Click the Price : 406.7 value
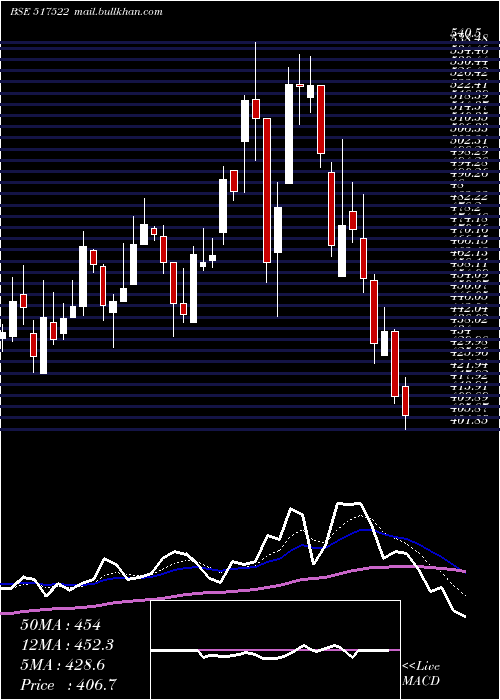This screenshot has width=500, height=700. coord(69,685)
